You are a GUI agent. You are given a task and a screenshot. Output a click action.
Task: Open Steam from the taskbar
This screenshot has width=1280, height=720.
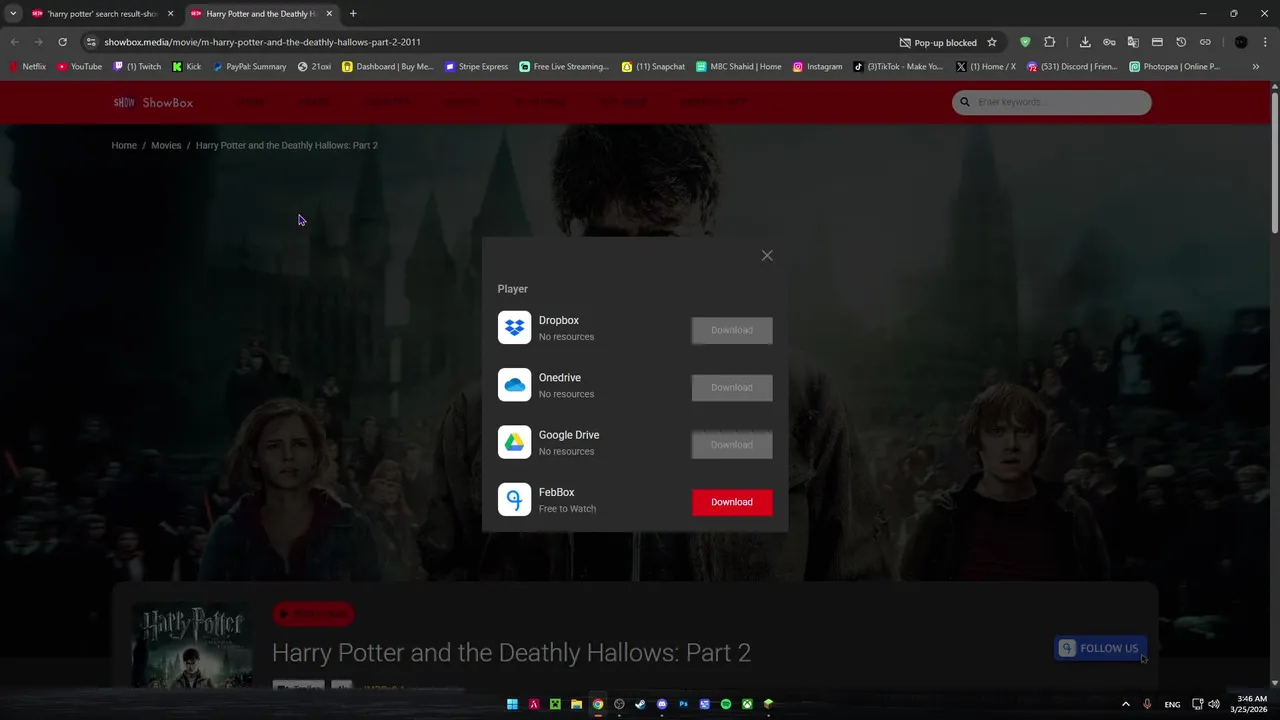click(x=640, y=704)
